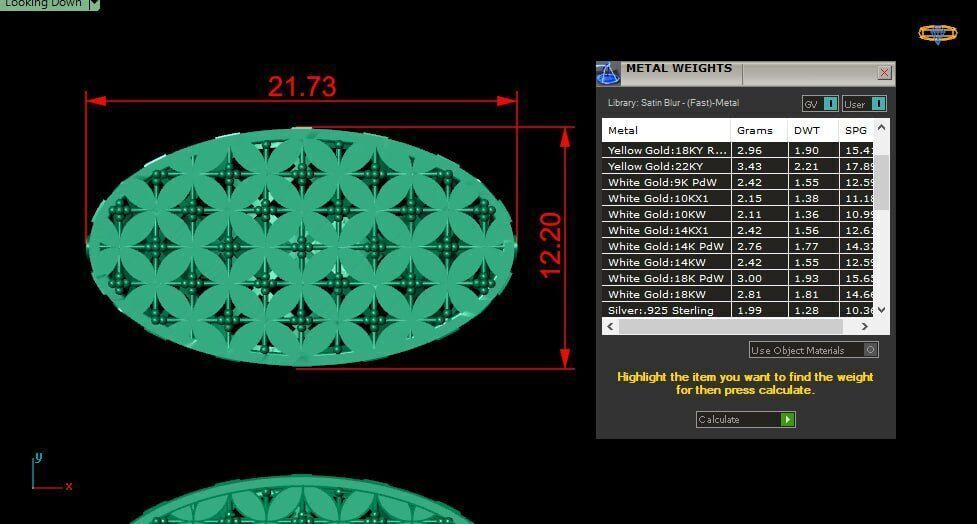
Task: Click the DWT column header
Action: pos(813,130)
